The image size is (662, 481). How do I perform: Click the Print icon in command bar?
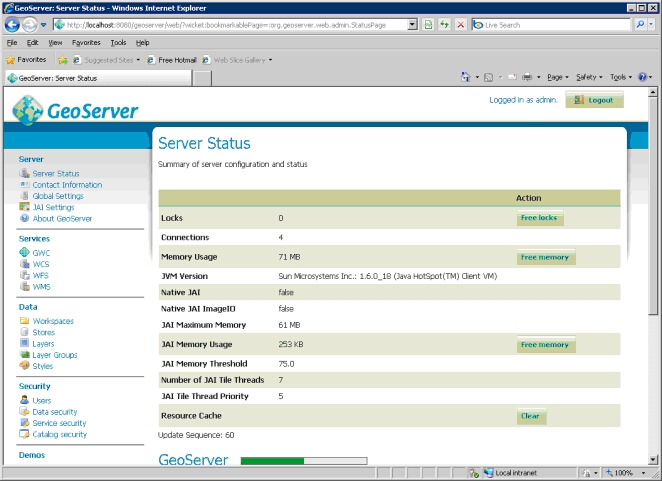(x=527, y=77)
